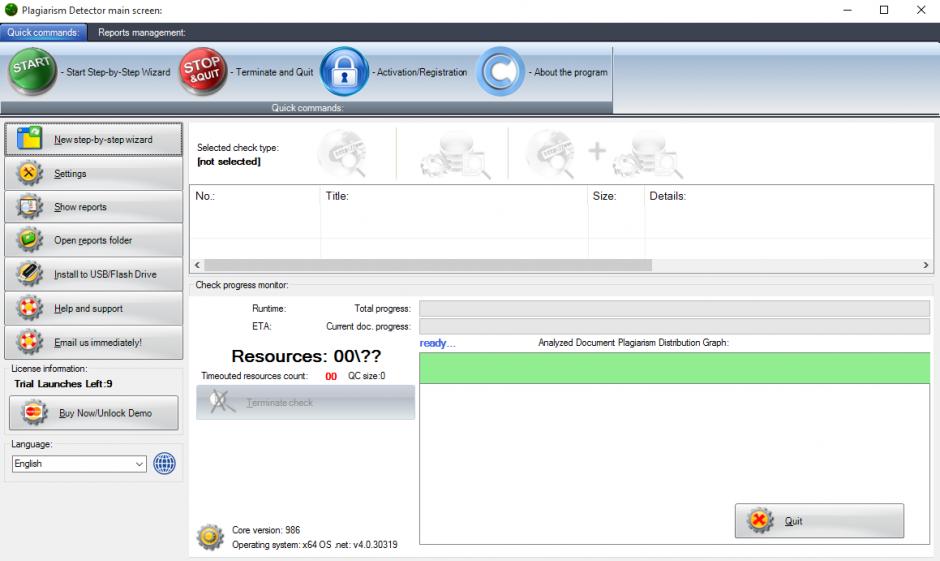Select the database check type icon
The width and height of the screenshot is (940, 561).
[456, 157]
